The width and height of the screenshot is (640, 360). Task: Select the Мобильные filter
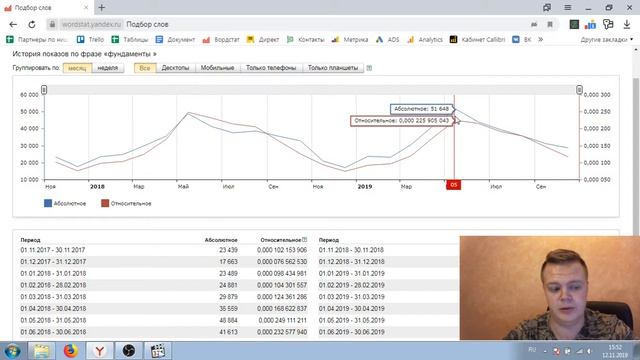pos(218,68)
